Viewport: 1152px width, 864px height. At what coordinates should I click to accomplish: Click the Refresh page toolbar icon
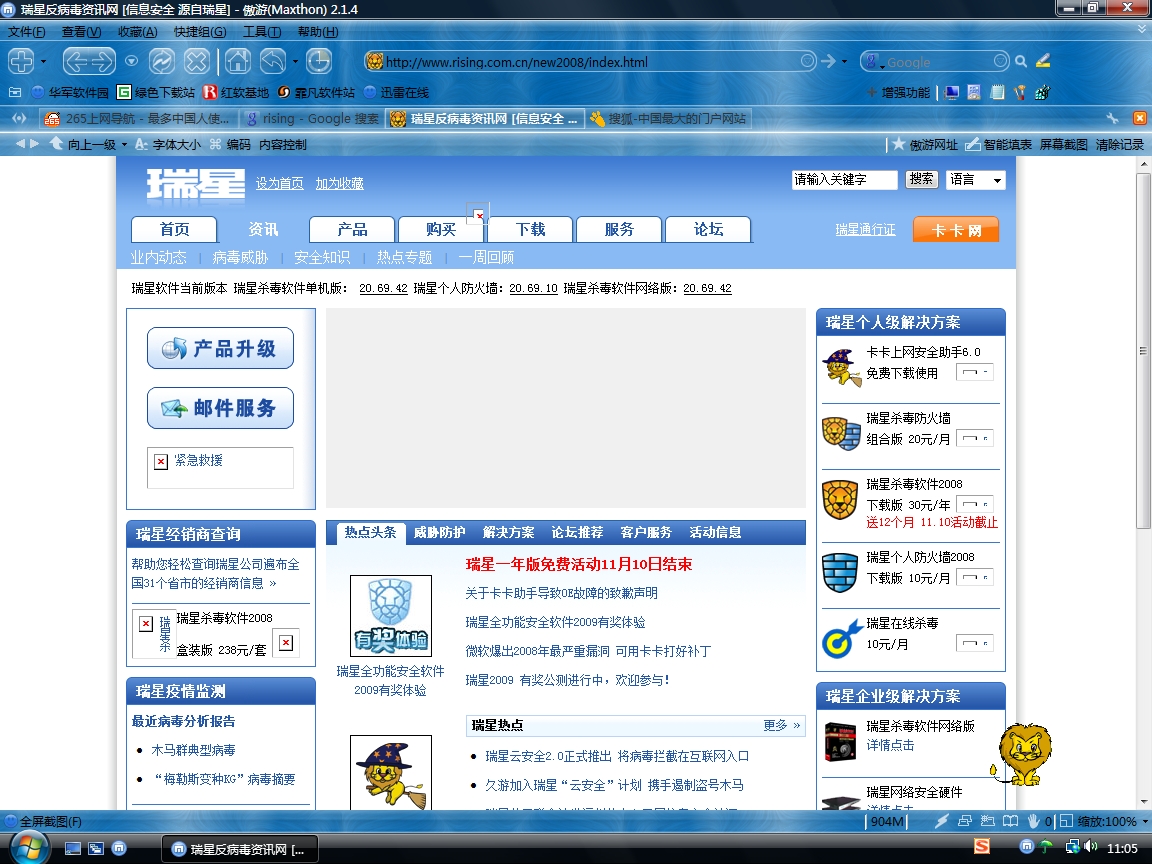pyautogui.click(x=162, y=61)
